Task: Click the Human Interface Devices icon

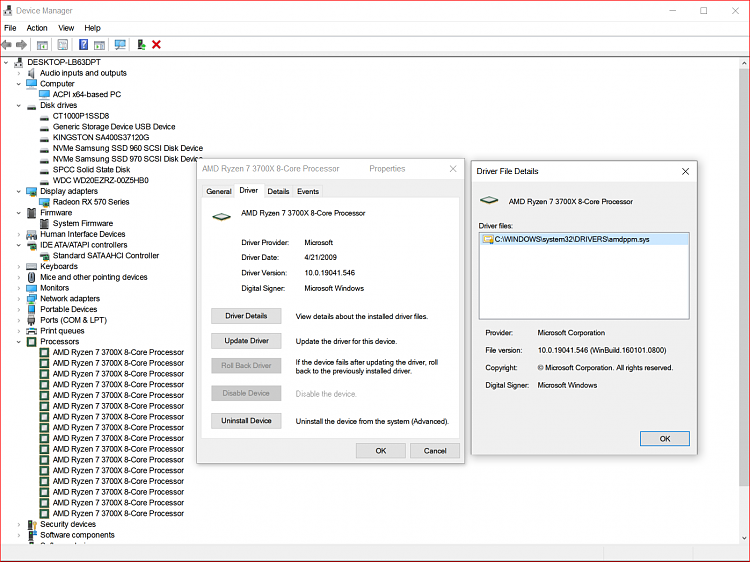Action: pyautogui.click(x=32, y=234)
